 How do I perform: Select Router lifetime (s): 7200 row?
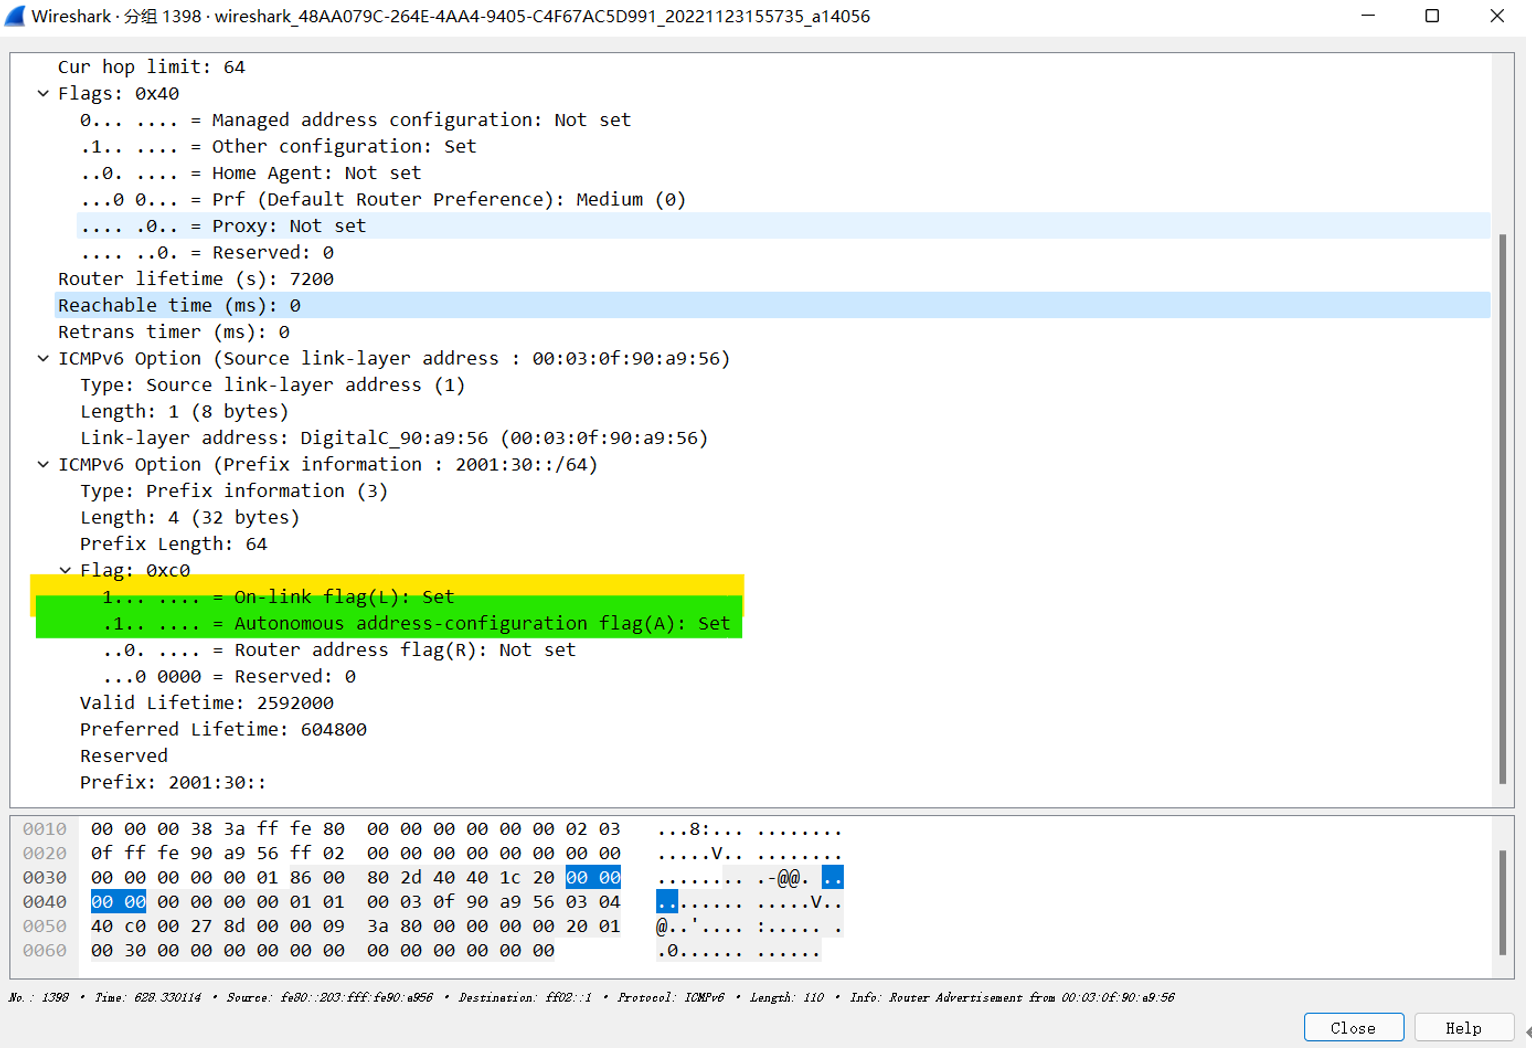coord(773,279)
